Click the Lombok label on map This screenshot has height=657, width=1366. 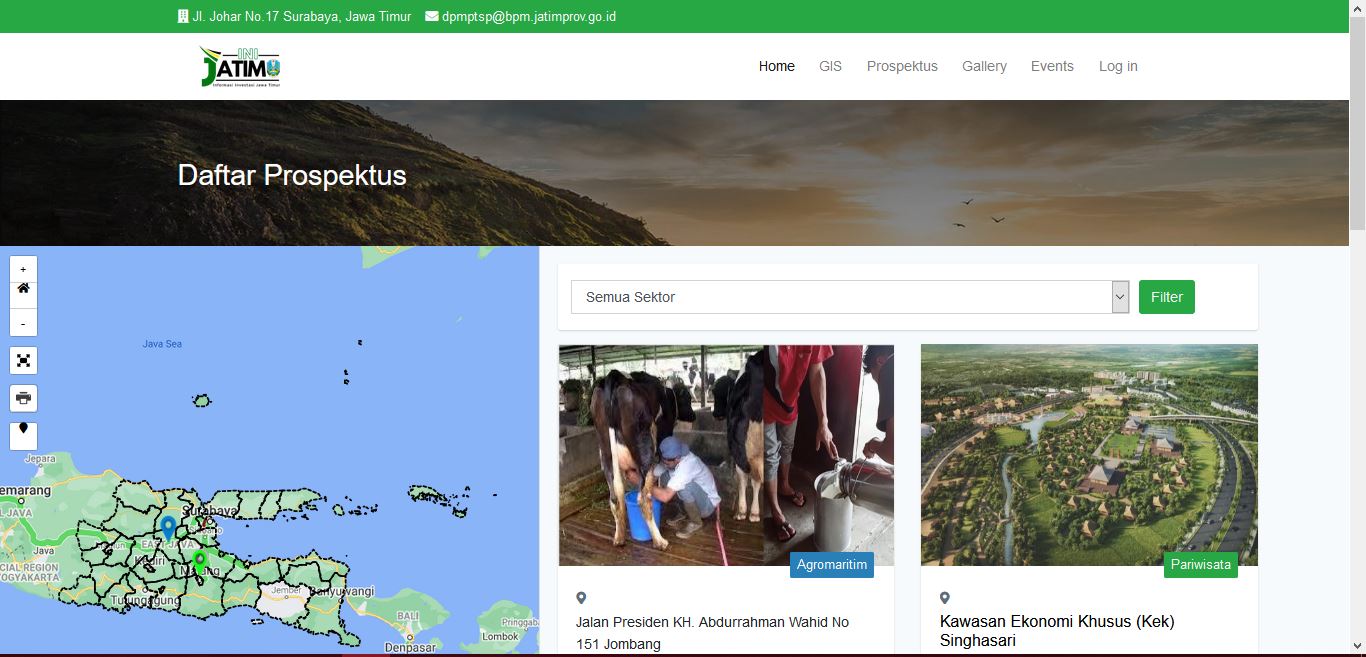pyautogui.click(x=500, y=636)
